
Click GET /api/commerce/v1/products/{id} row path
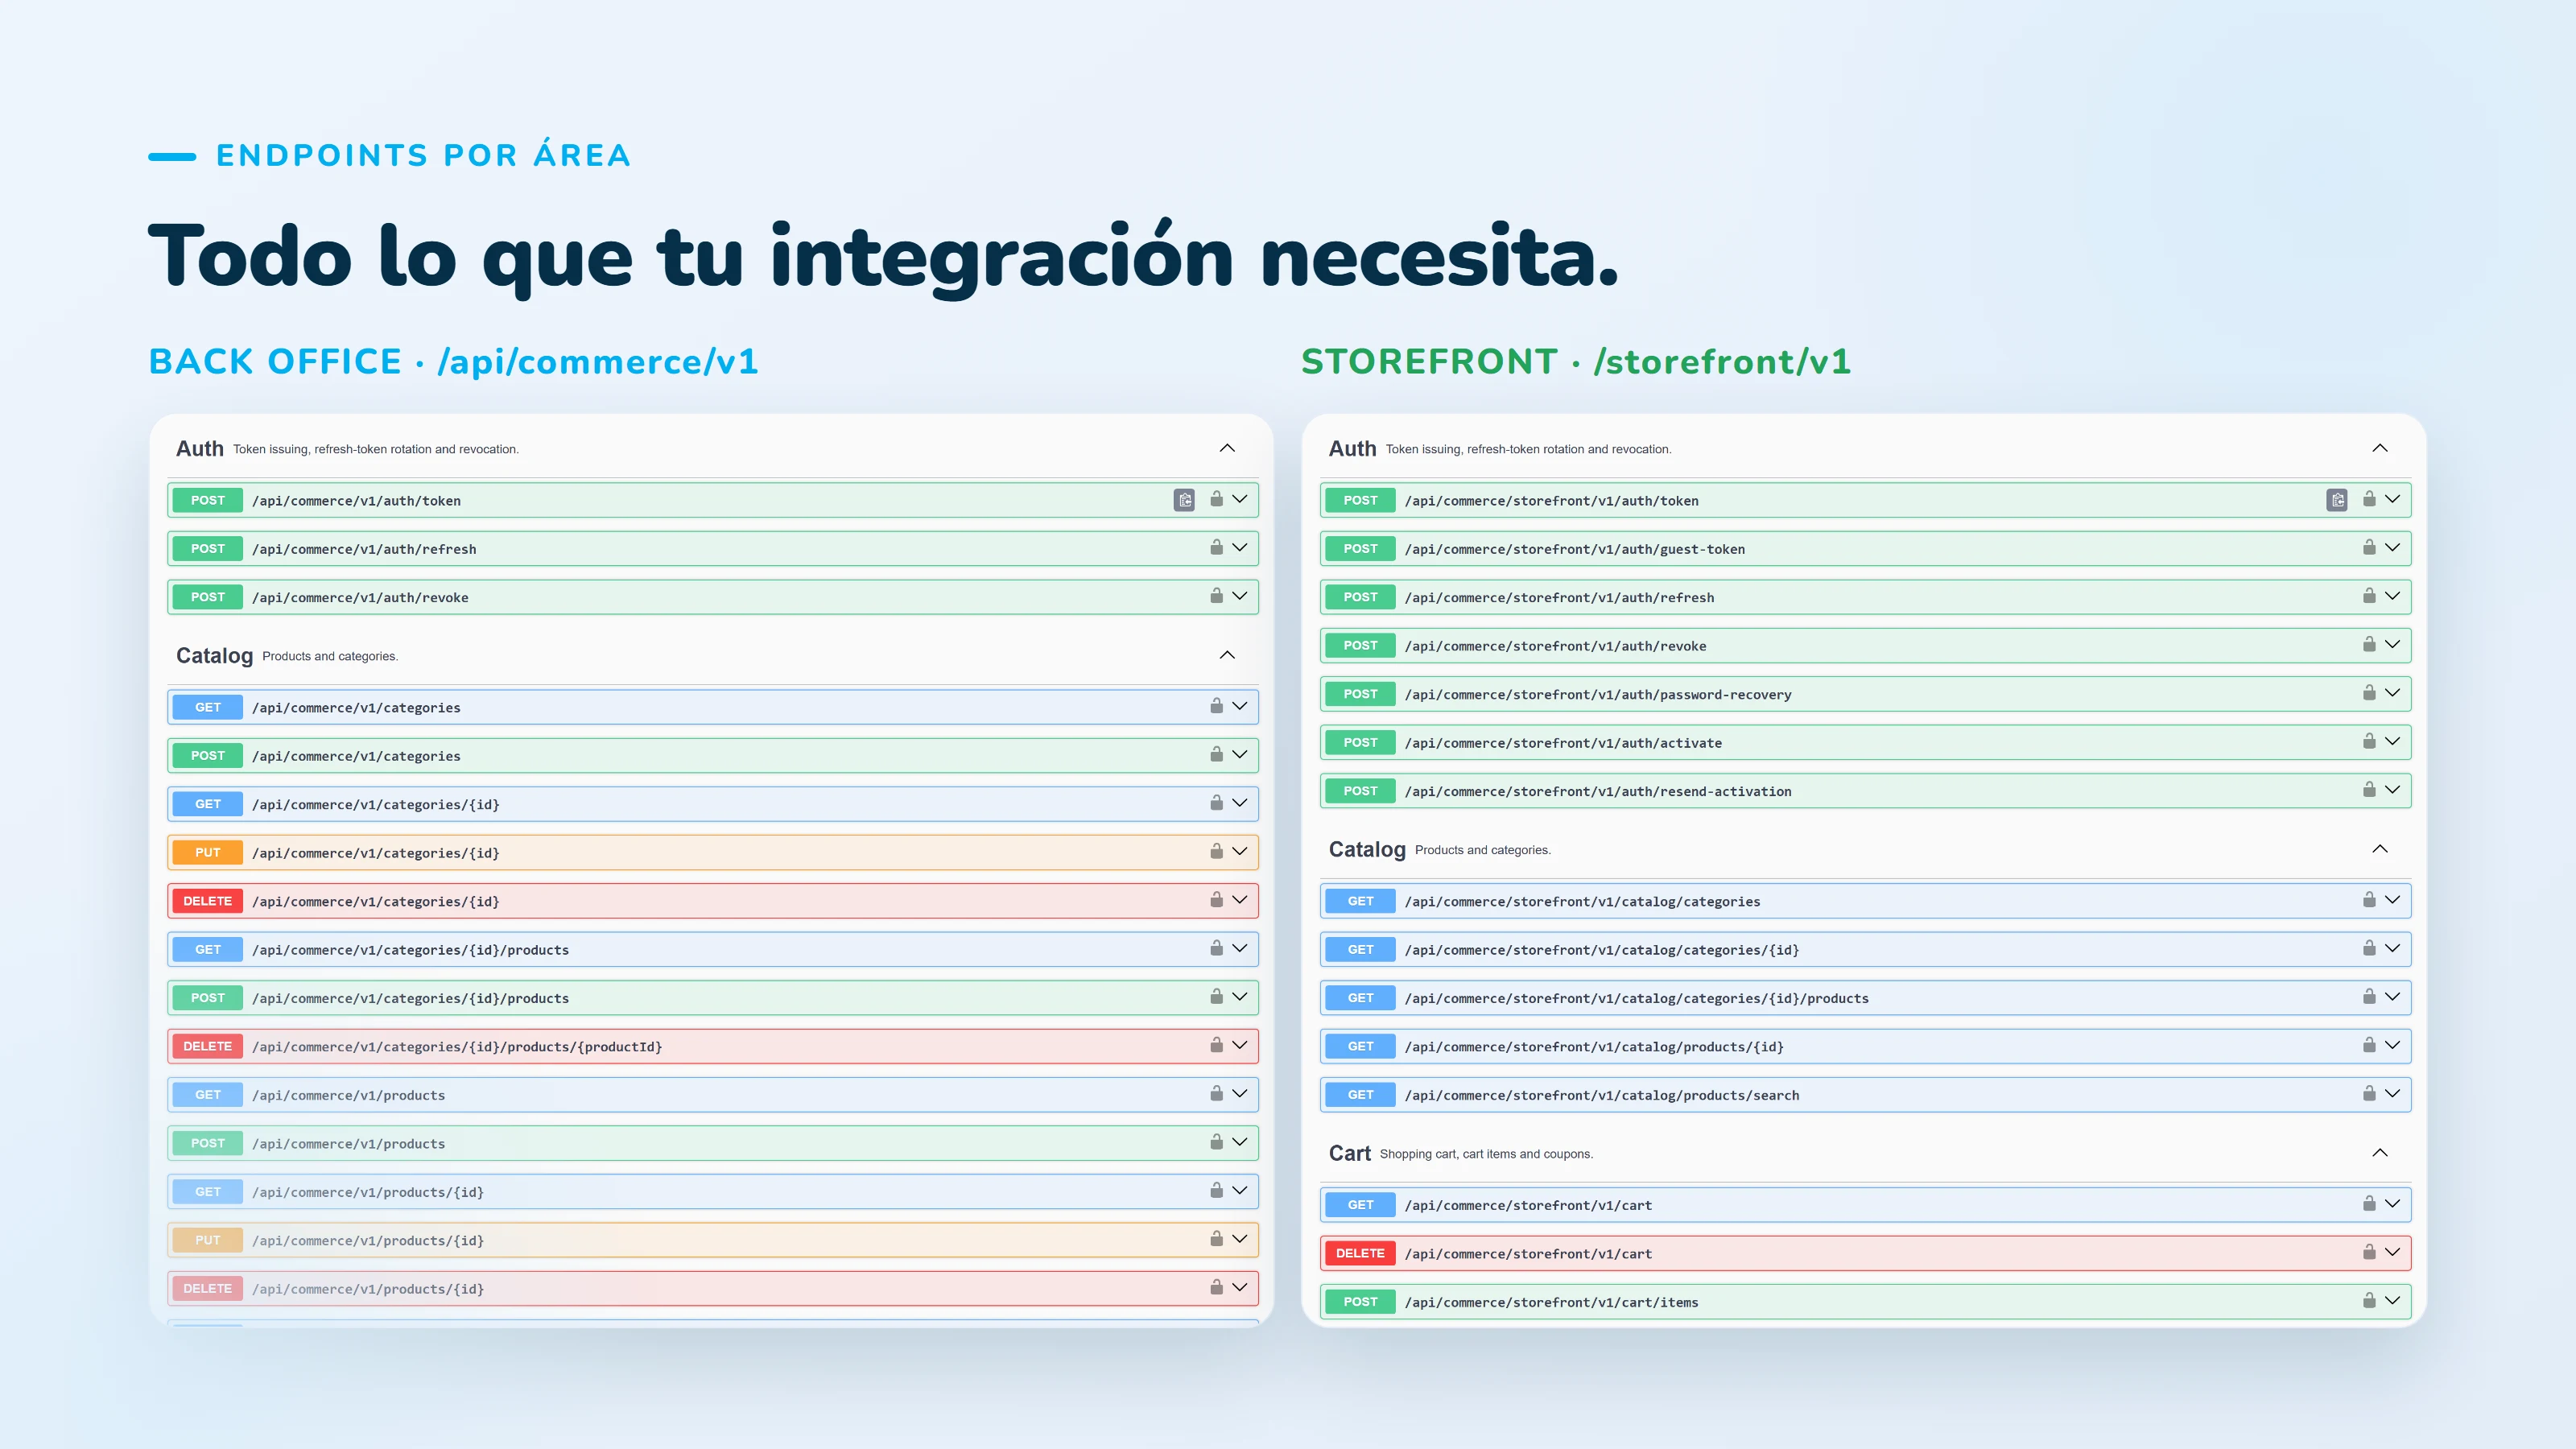pos(368,1193)
